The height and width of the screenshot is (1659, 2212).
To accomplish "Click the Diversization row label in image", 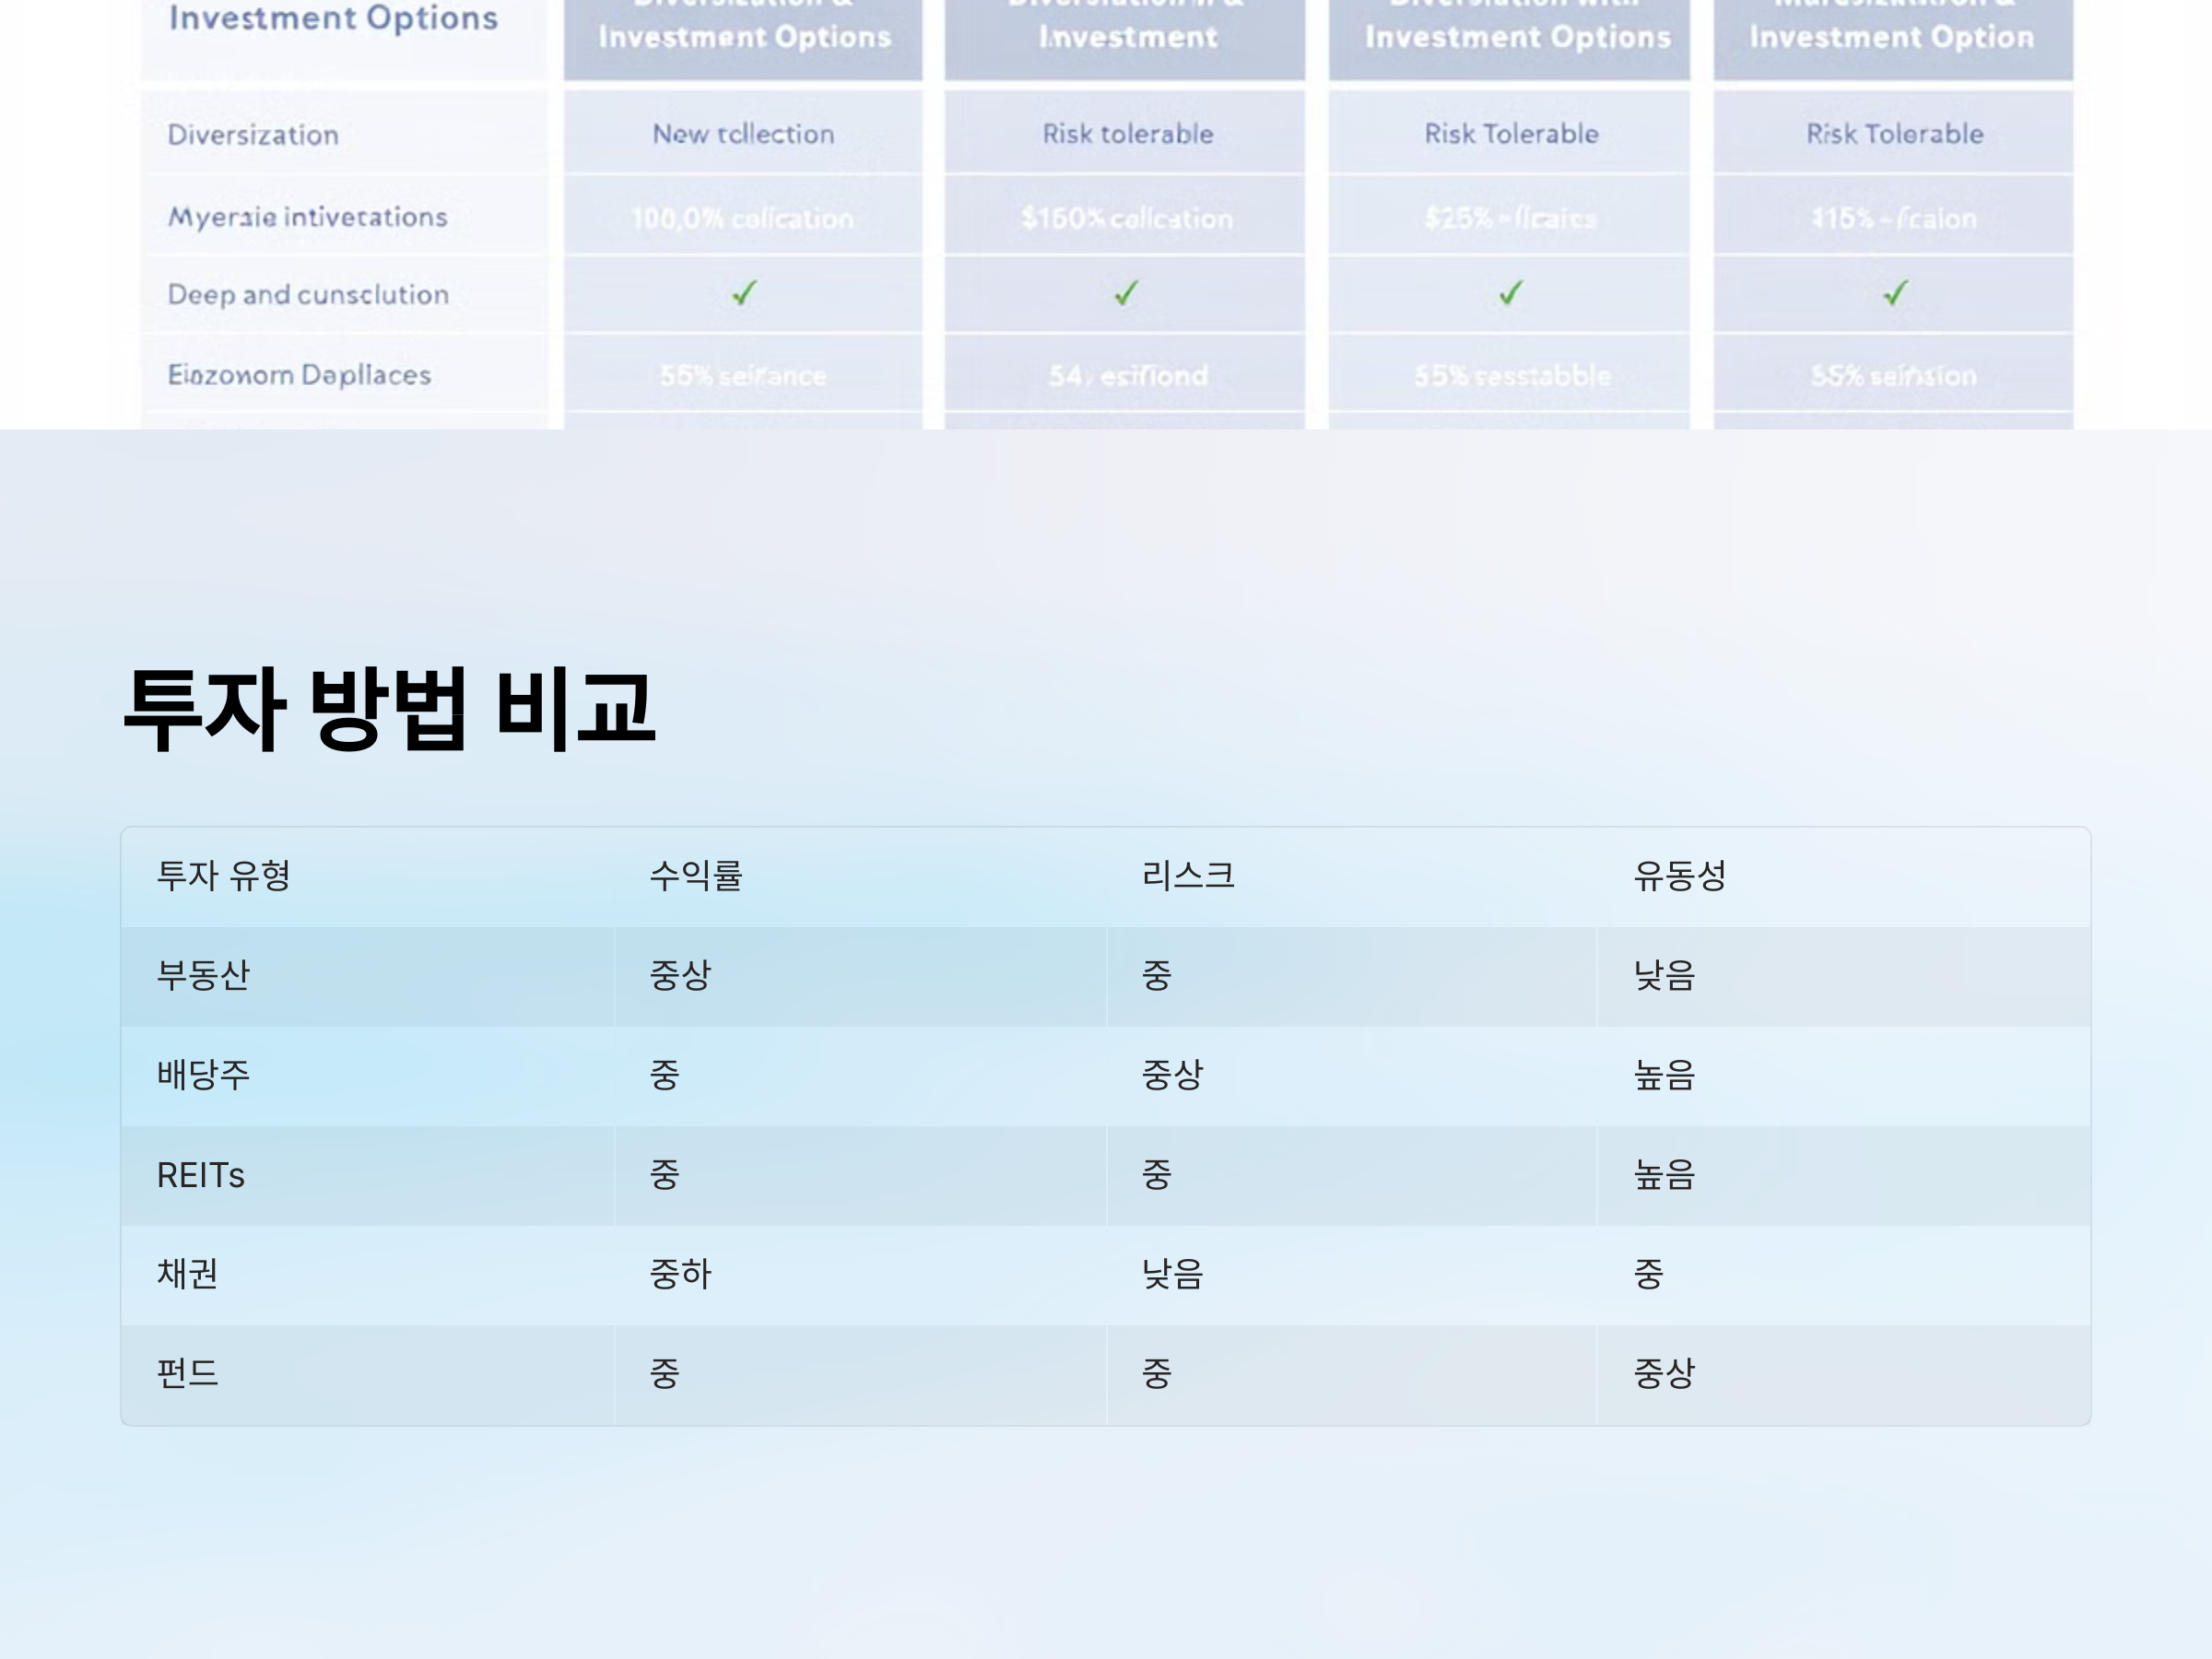I will (x=253, y=135).
